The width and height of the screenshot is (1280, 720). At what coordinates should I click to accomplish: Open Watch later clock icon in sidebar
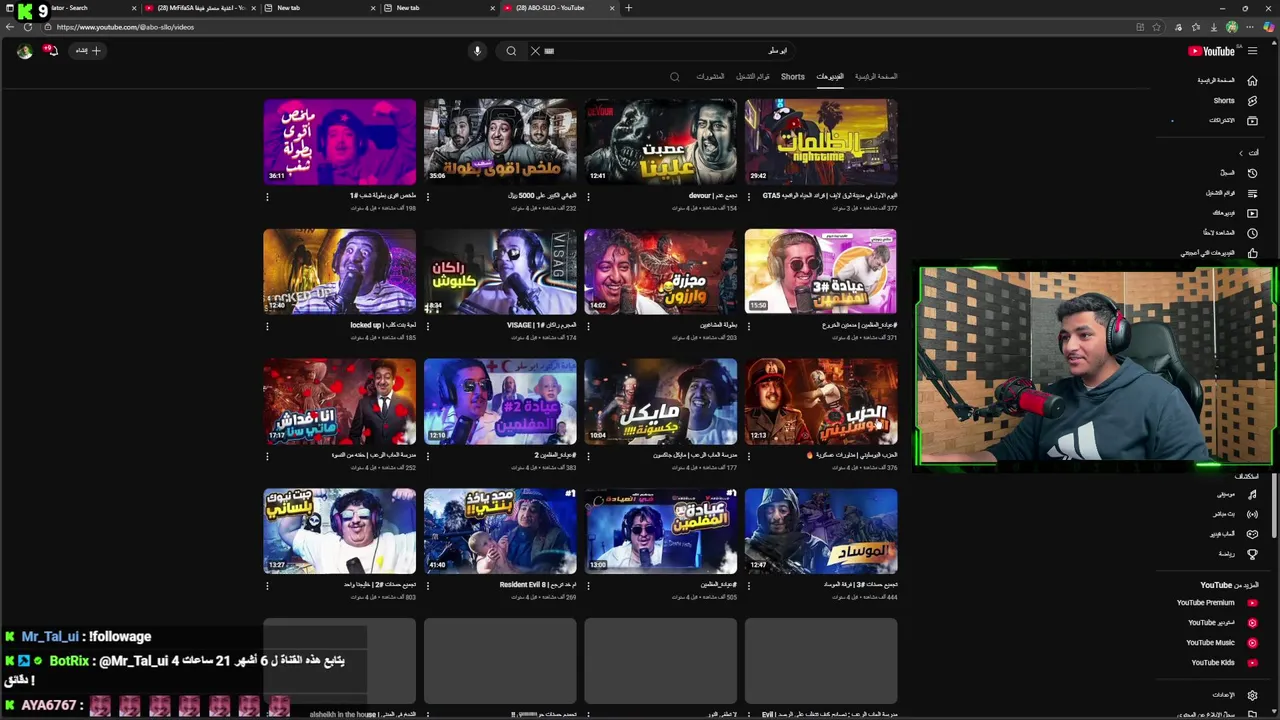pyautogui.click(x=1252, y=233)
